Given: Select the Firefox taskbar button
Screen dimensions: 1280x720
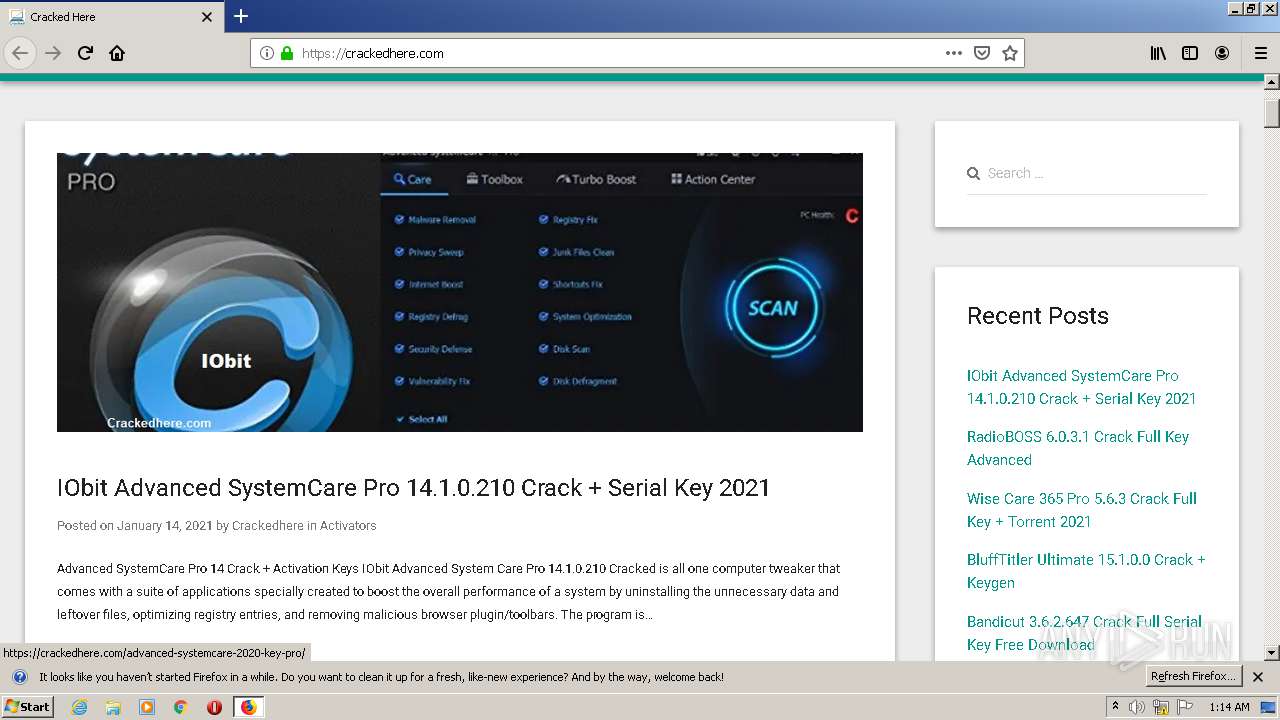Looking at the screenshot, I should (x=248, y=707).
